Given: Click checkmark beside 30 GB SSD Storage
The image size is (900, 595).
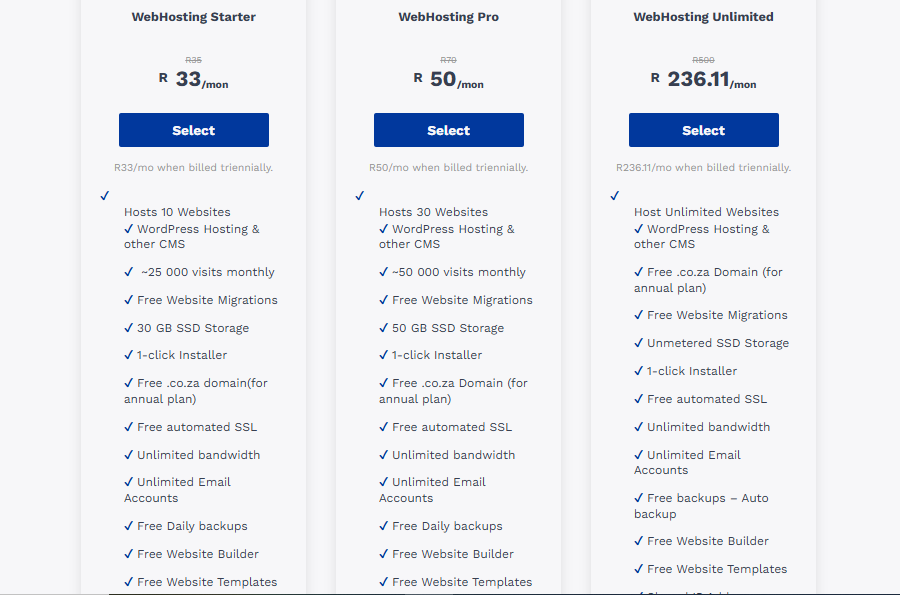Looking at the screenshot, I should click(x=129, y=328).
